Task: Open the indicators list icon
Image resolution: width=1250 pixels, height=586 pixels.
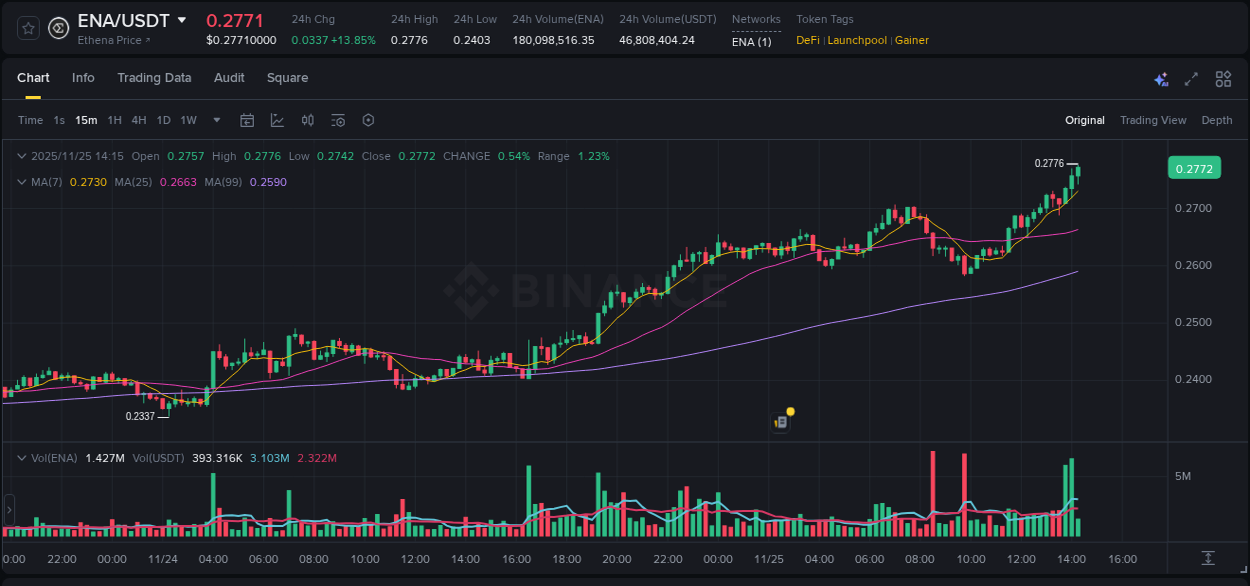Action: [337, 120]
